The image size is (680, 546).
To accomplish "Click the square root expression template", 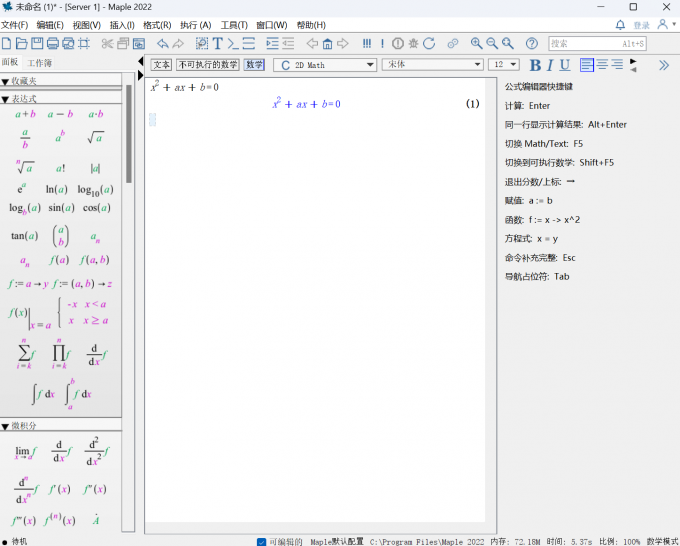I will (x=95, y=137).
